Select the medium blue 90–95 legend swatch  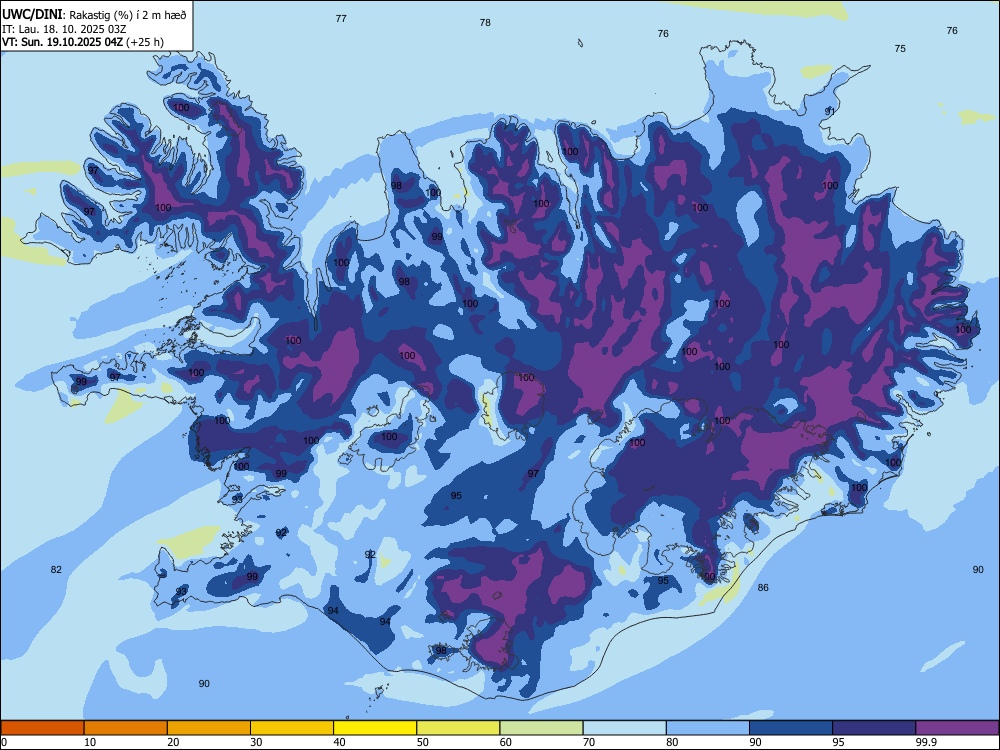click(791, 728)
